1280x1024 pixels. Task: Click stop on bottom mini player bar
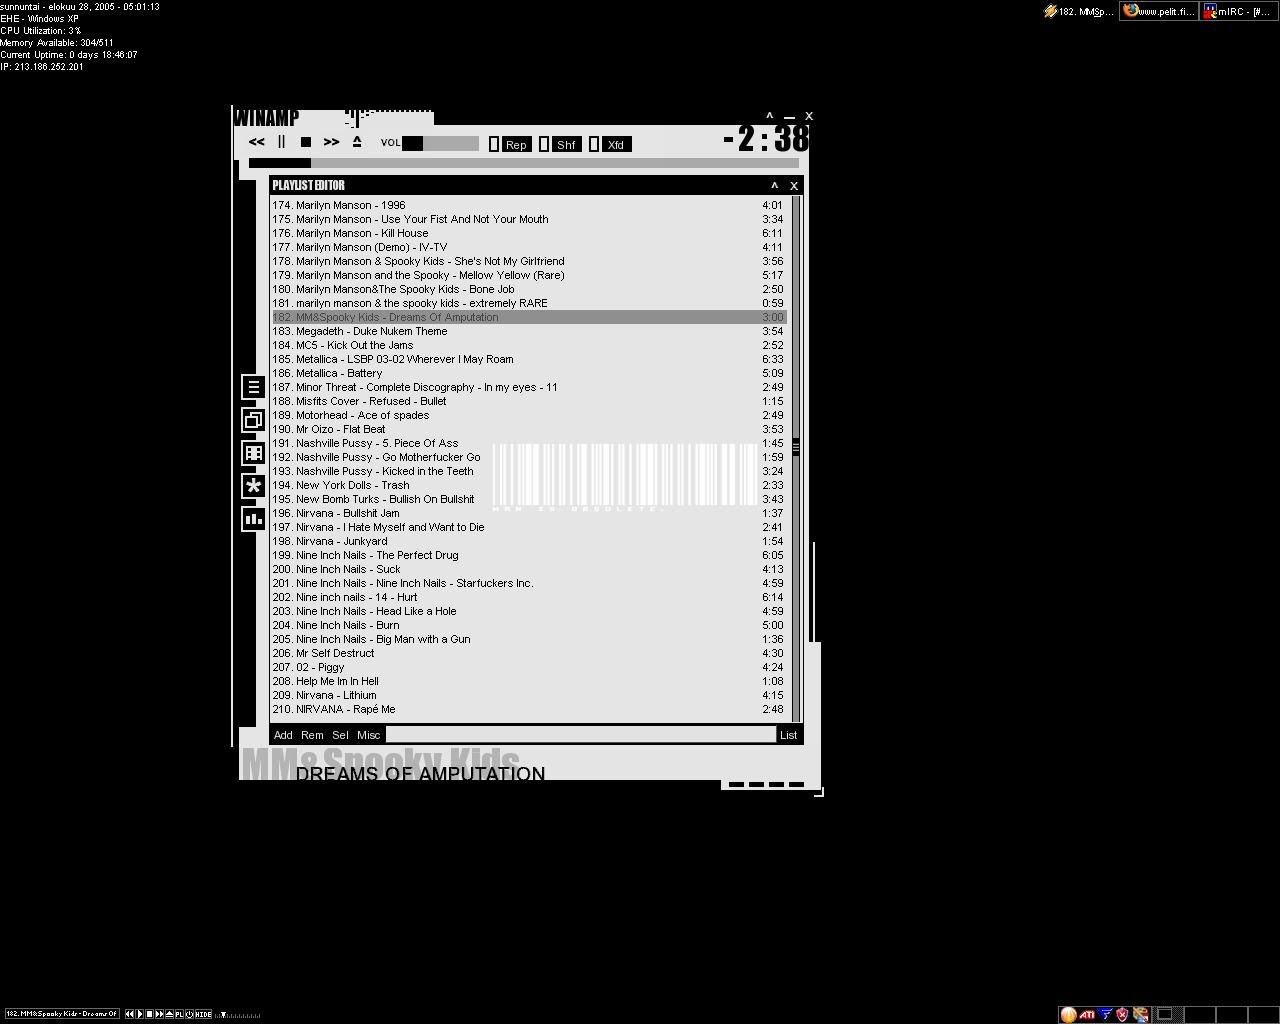coord(150,1014)
